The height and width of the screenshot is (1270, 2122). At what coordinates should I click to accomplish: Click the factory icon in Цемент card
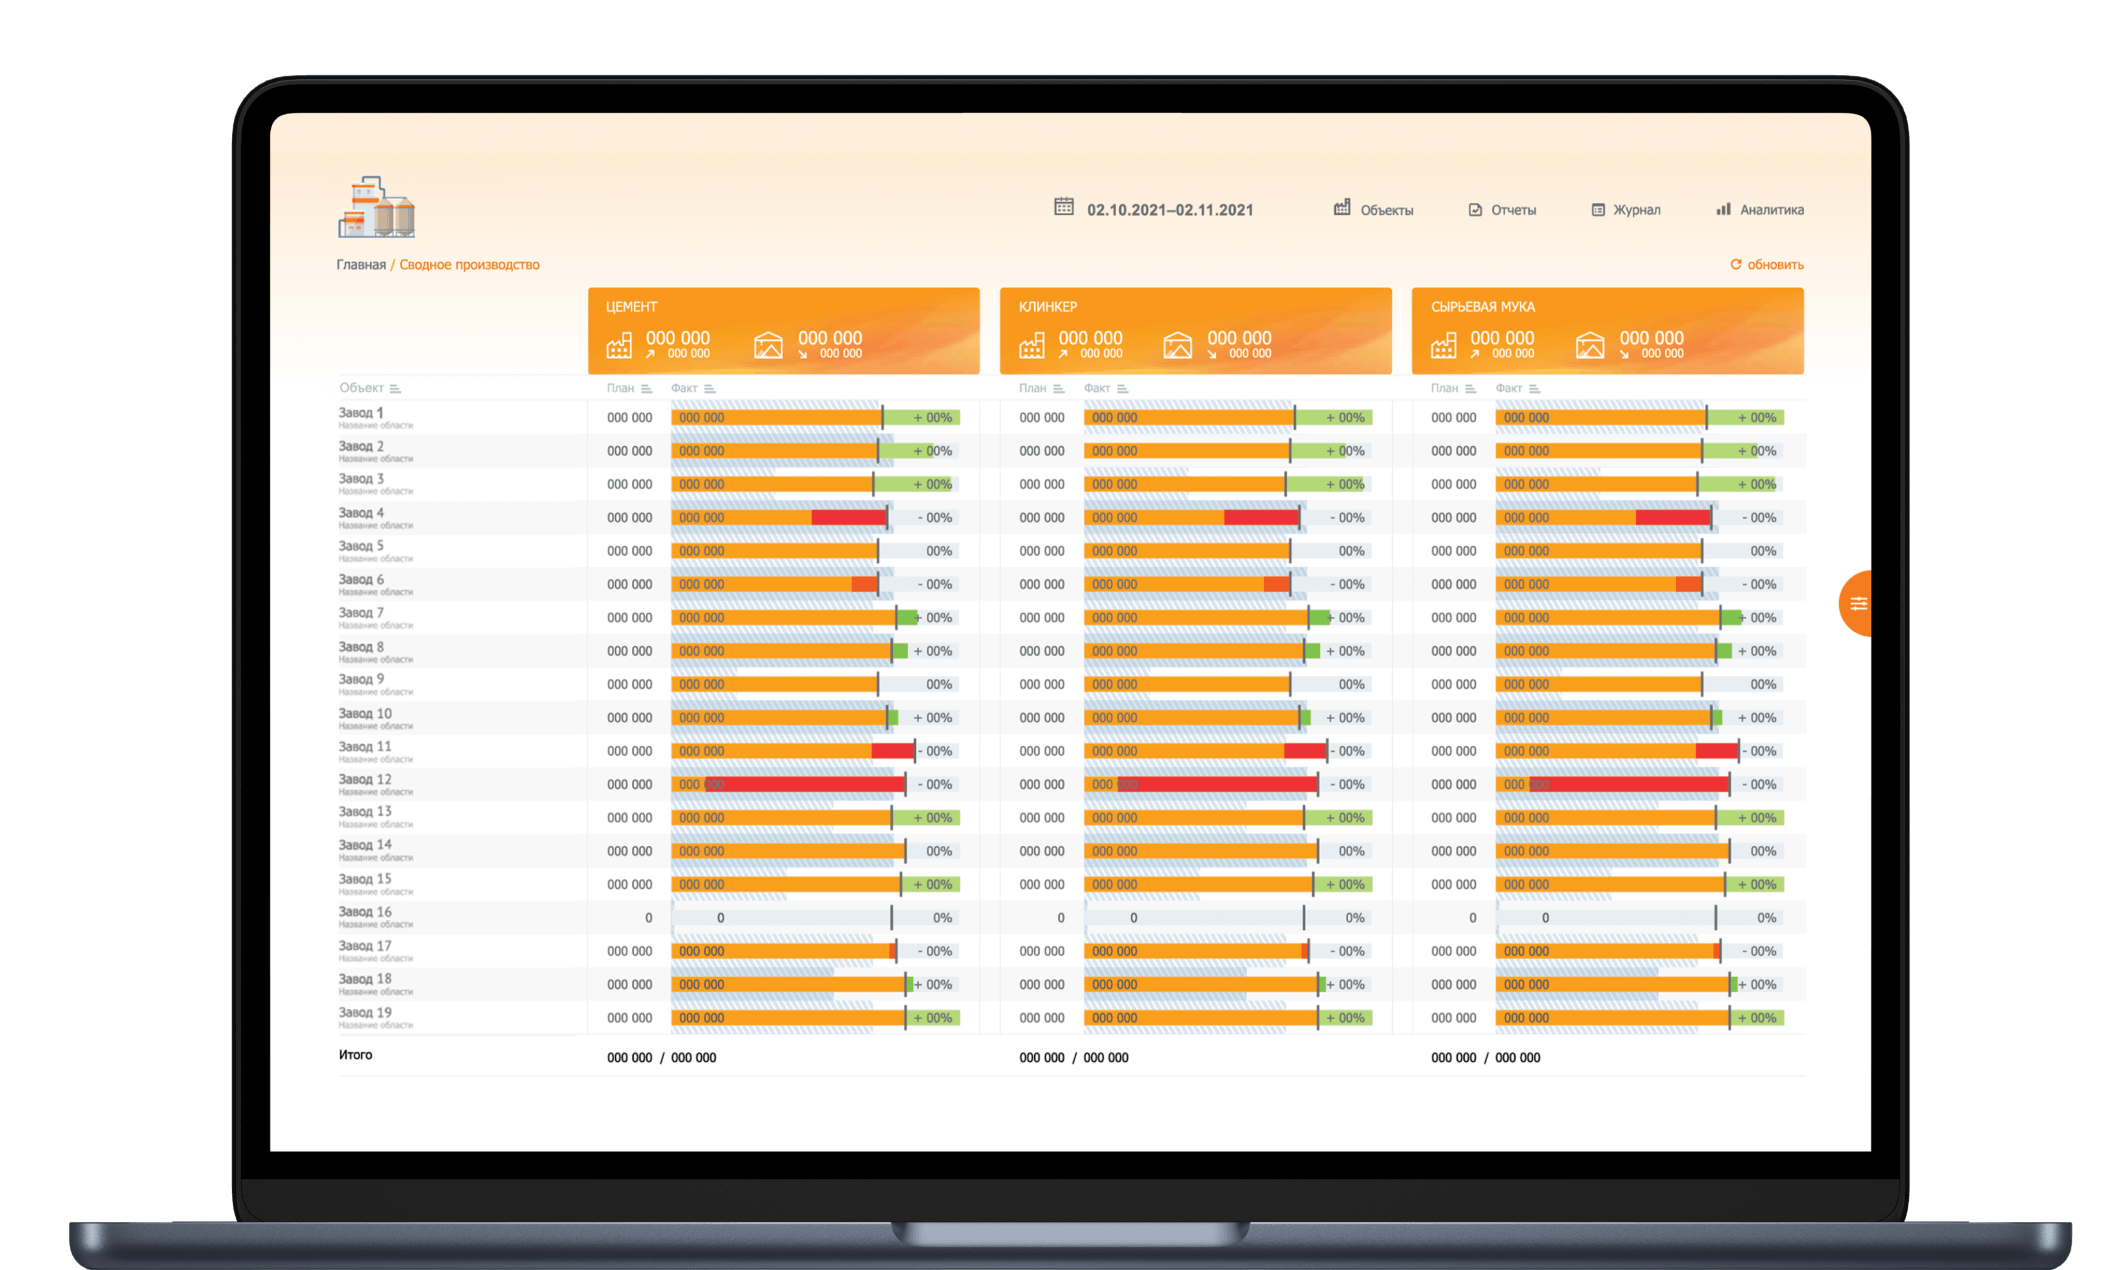tap(619, 346)
